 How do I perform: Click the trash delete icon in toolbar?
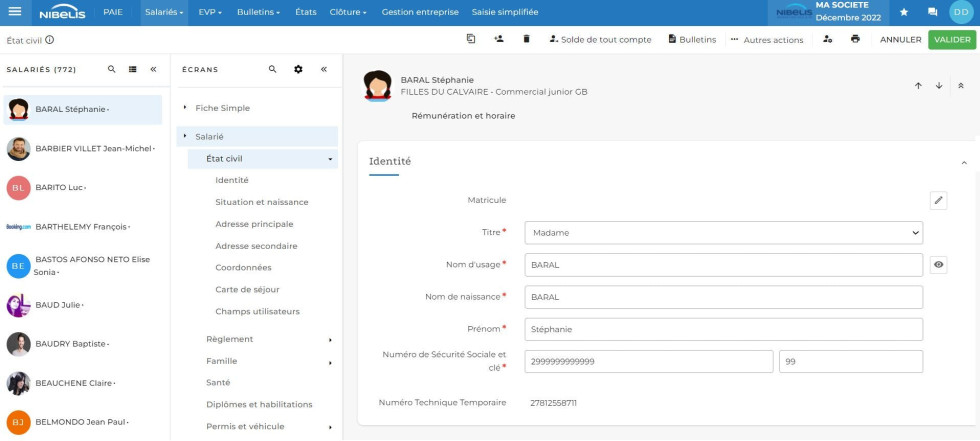tap(527, 39)
